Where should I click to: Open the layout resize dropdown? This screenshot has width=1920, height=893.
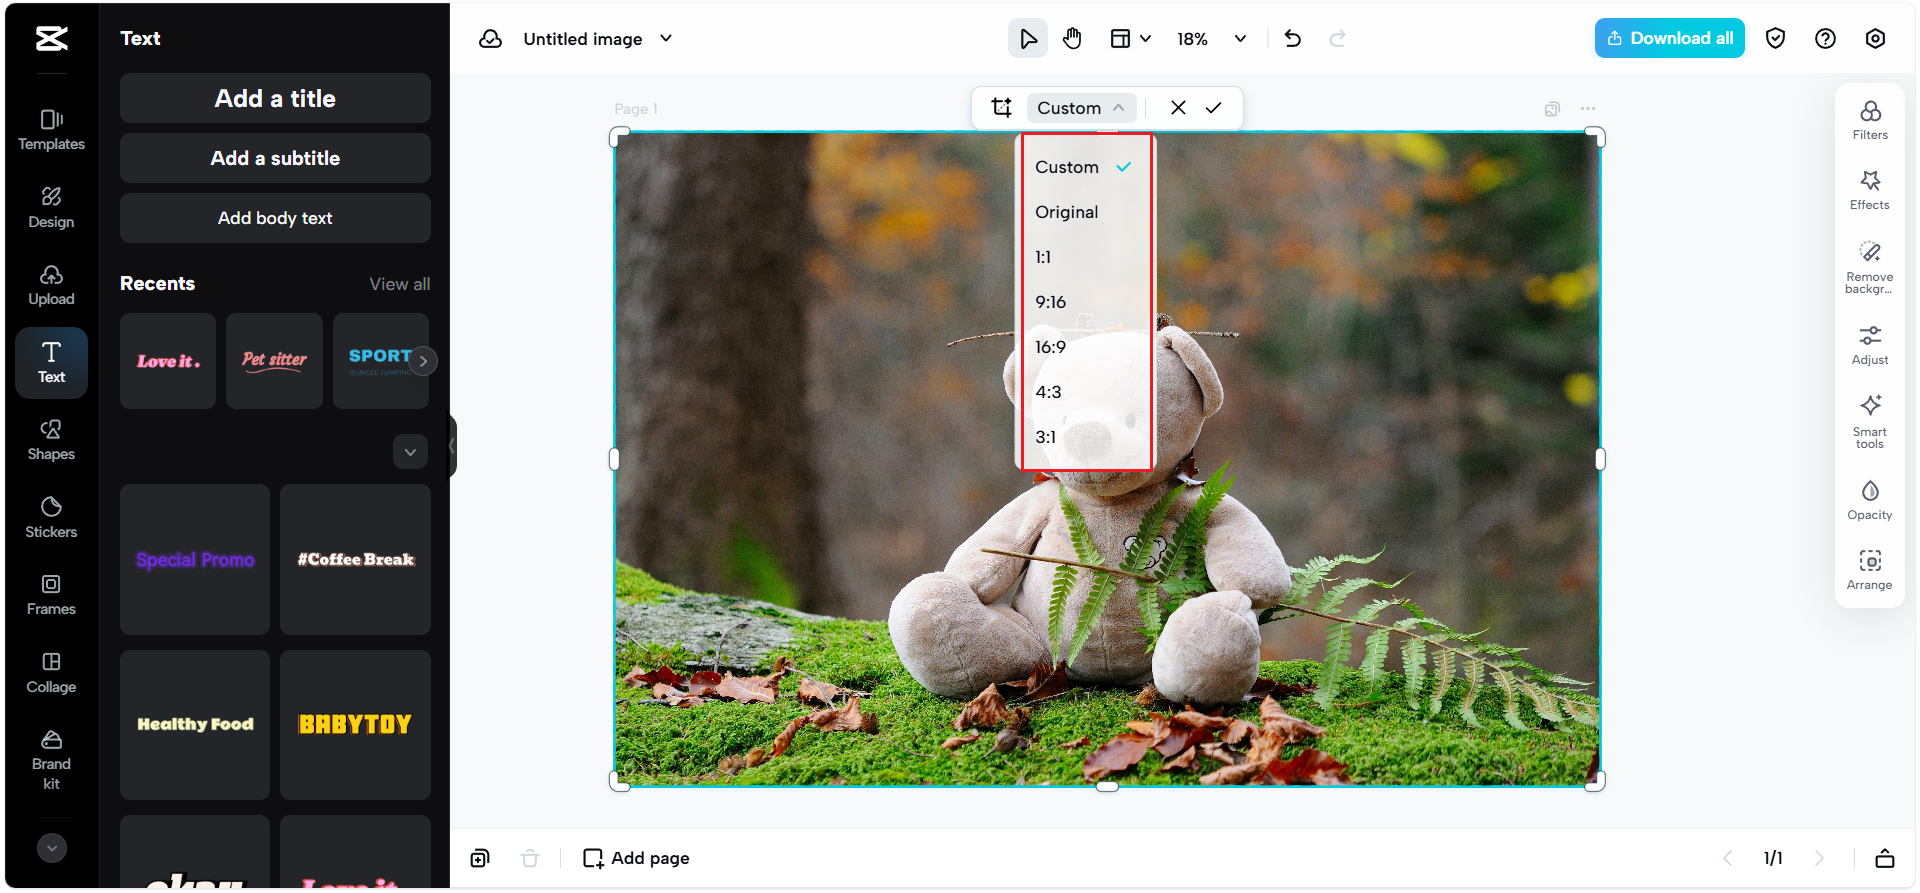coord(1131,39)
